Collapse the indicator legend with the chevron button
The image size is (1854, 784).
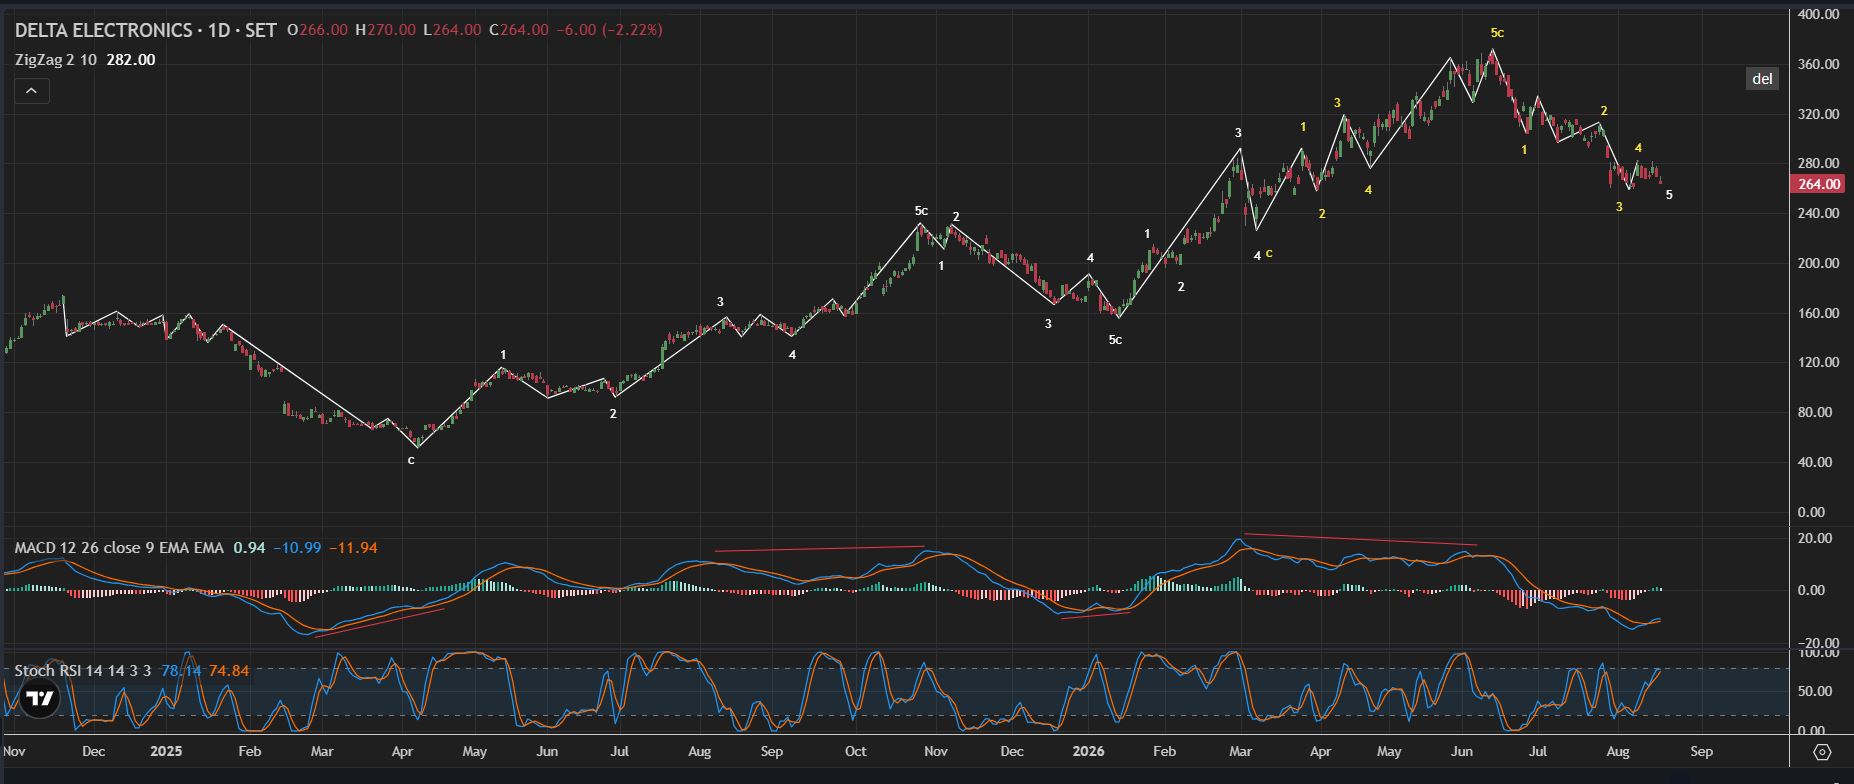click(32, 91)
